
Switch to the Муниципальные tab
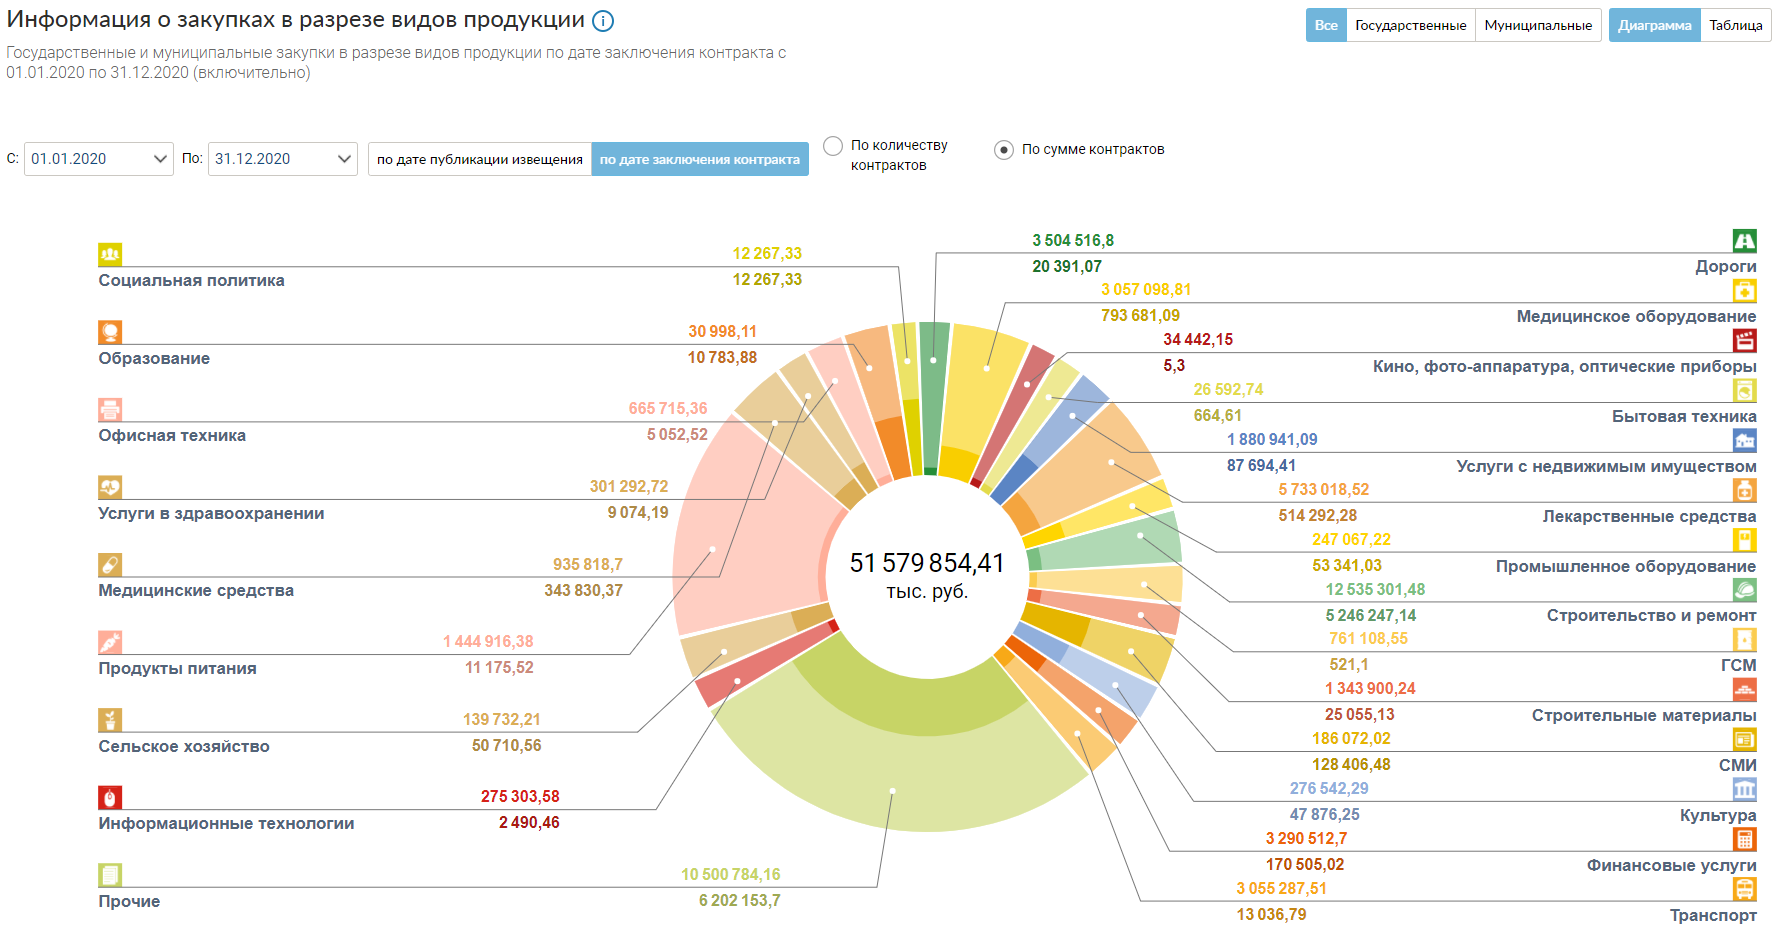(x=1538, y=25)
